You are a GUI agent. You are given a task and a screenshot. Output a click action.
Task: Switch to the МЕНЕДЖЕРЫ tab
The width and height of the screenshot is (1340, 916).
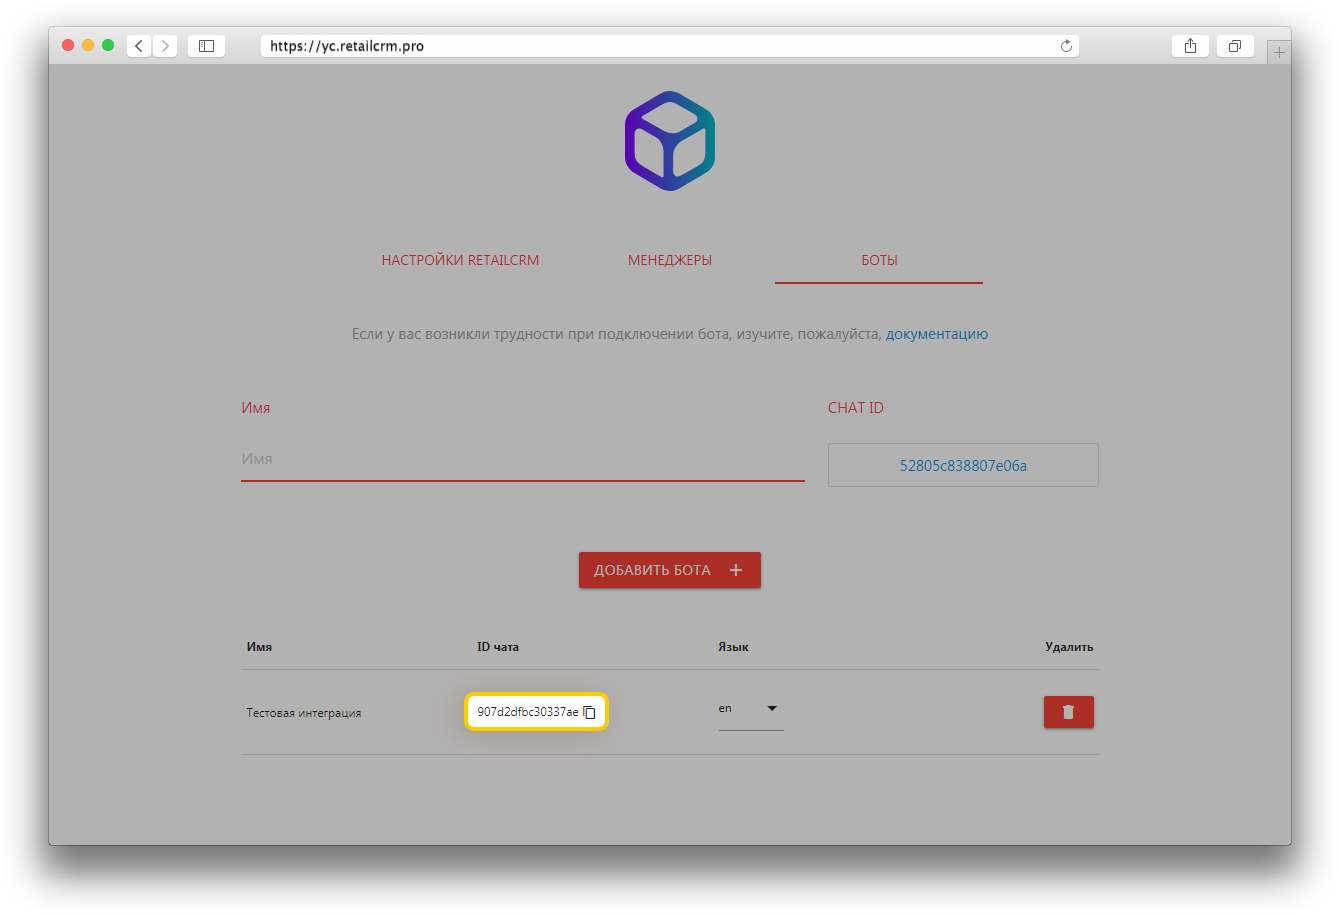(x=670, y=260)
